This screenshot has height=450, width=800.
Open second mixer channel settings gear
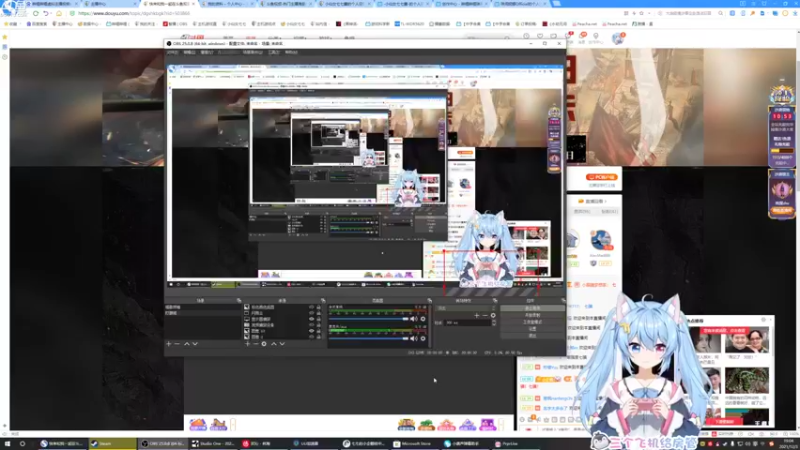(x=423, y=338)
